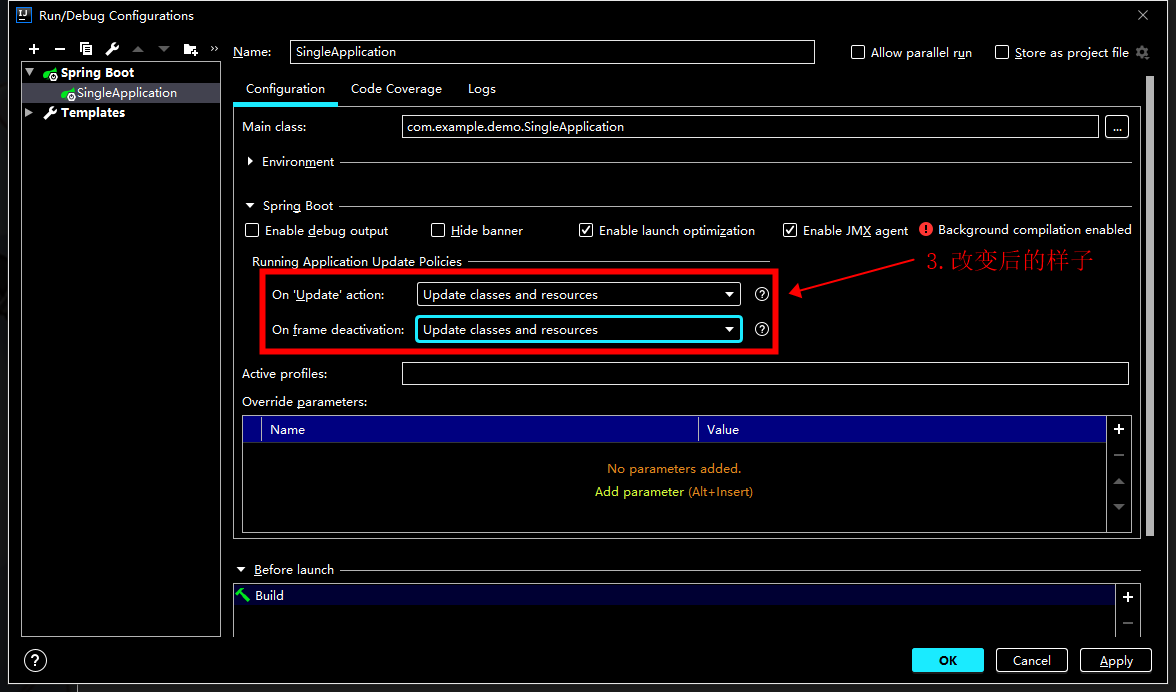
Task: Switch to the Configuration tab
Action: pos(286,89)
